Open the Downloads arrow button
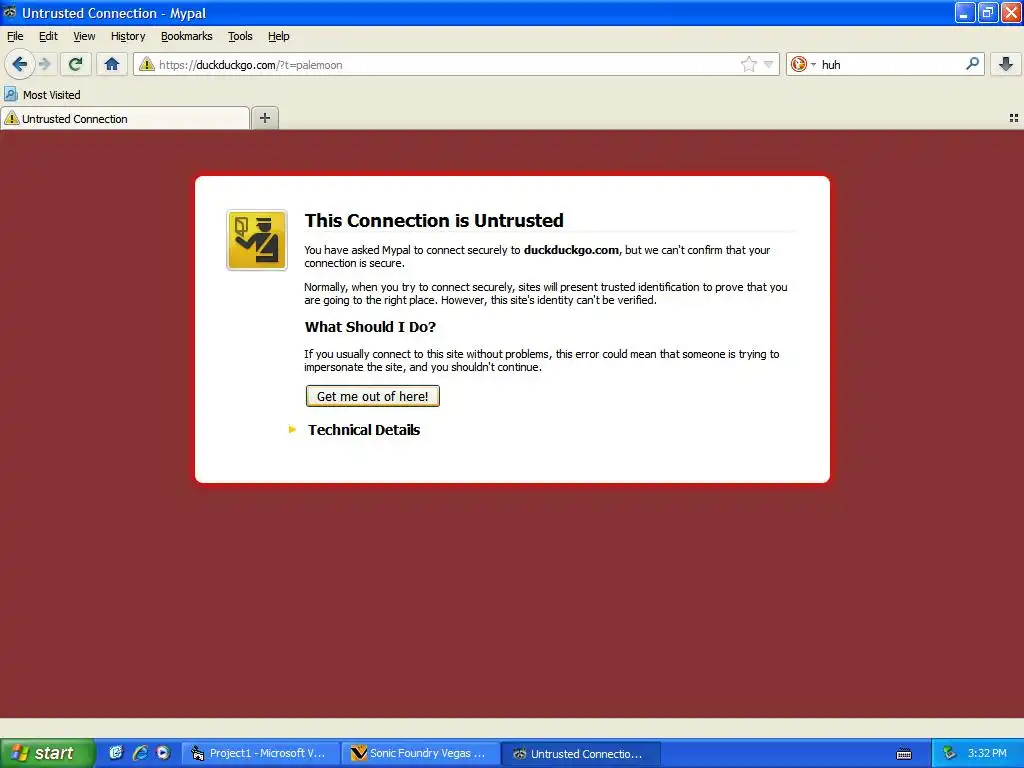The height and width of the screenshot is (768, 1024). coord(1006,64)
